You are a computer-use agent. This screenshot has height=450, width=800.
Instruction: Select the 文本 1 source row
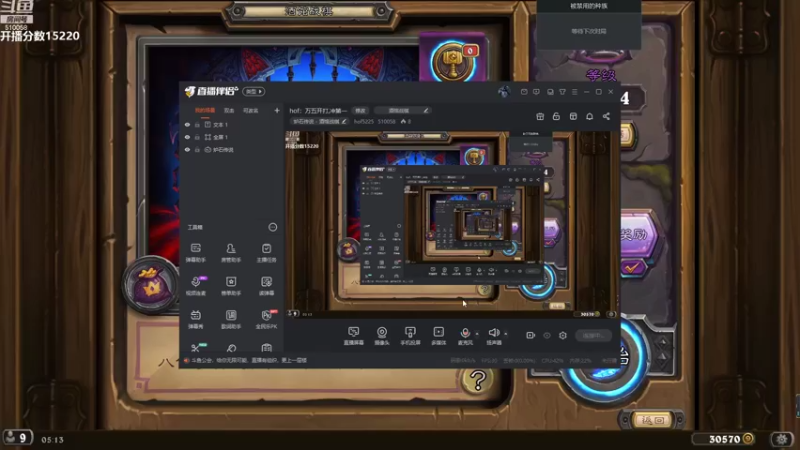(232, 124)
